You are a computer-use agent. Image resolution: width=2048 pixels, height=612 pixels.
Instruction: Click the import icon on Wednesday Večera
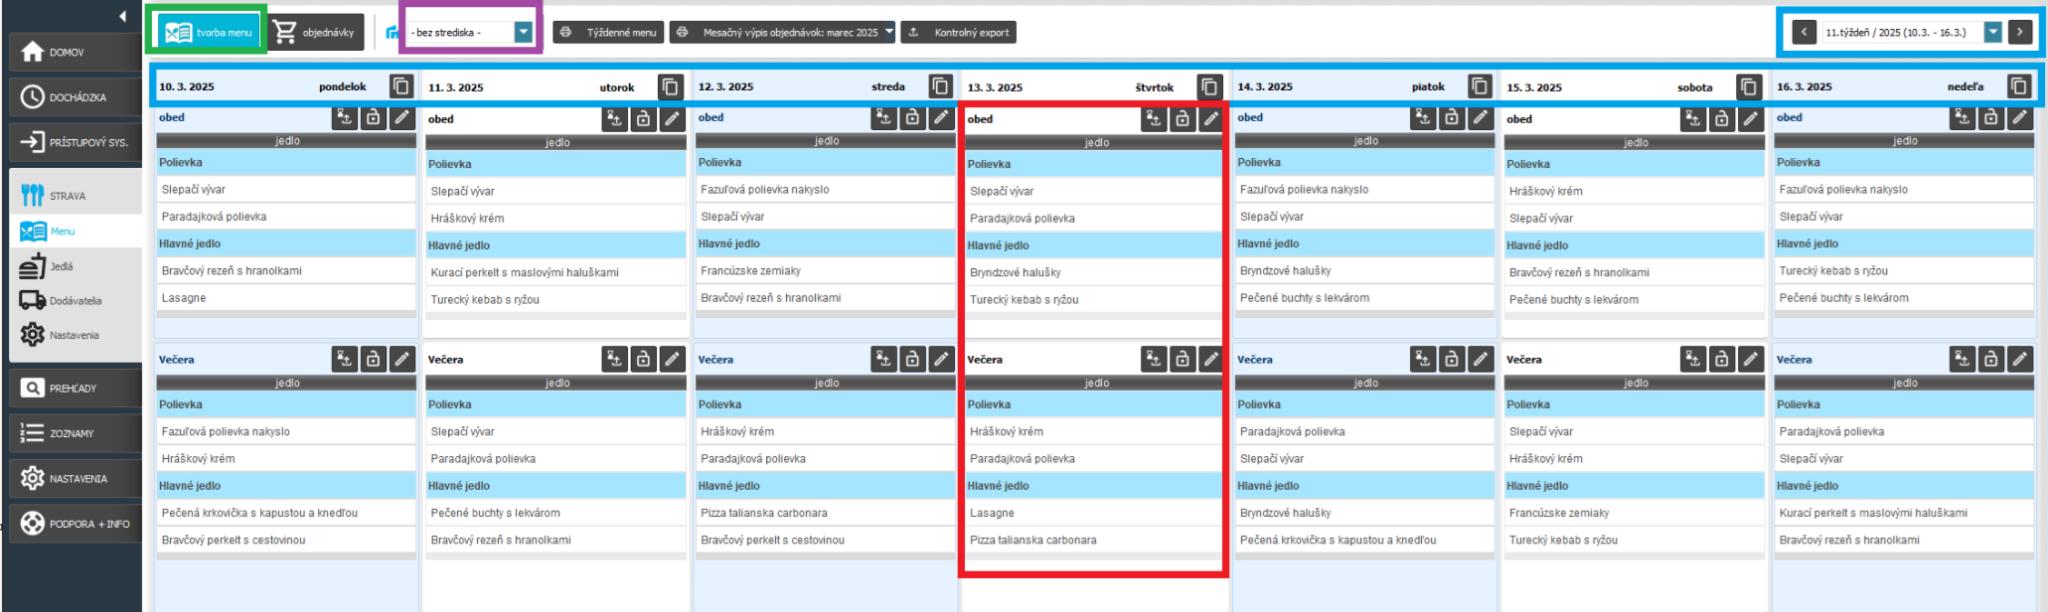884,359
